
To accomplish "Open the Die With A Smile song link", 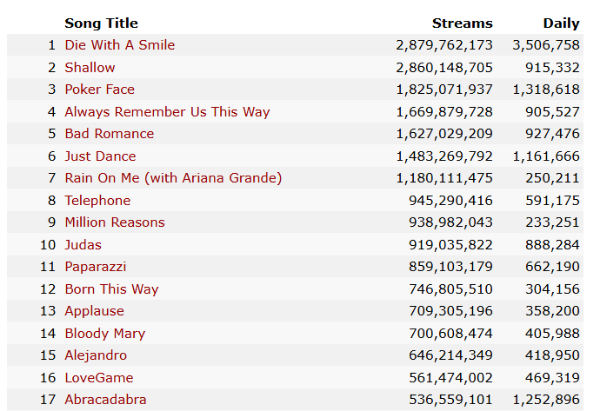I will point(119,45).
